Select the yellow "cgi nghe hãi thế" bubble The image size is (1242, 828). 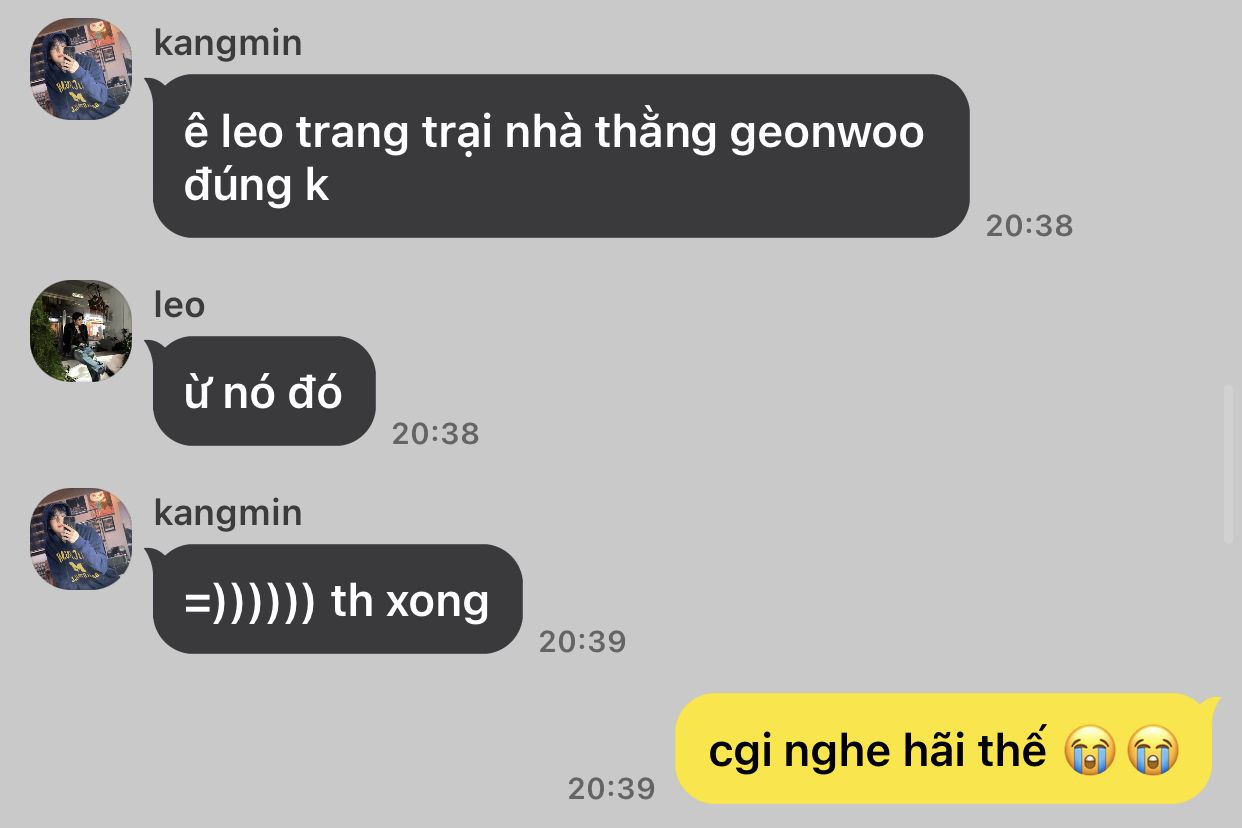[945, 749]
